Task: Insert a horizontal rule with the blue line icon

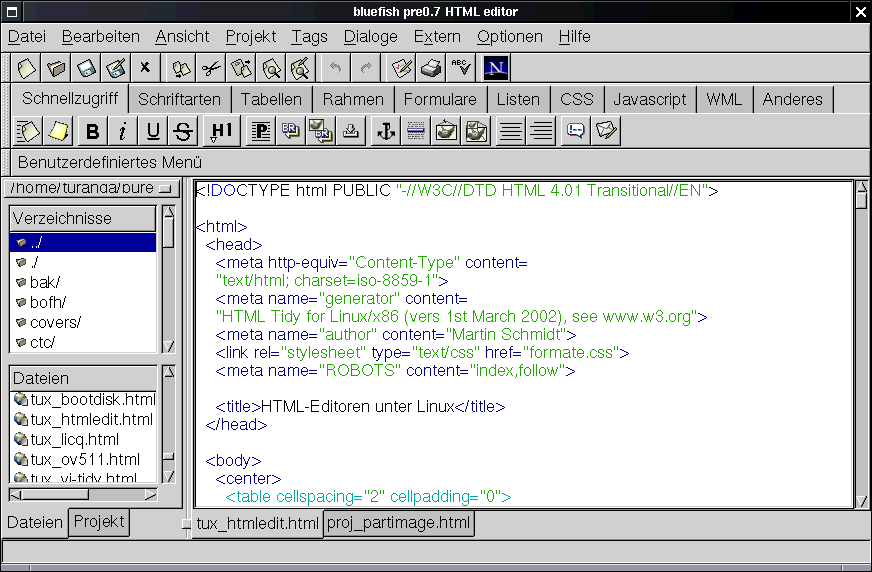Action: (x=415, y=131)
